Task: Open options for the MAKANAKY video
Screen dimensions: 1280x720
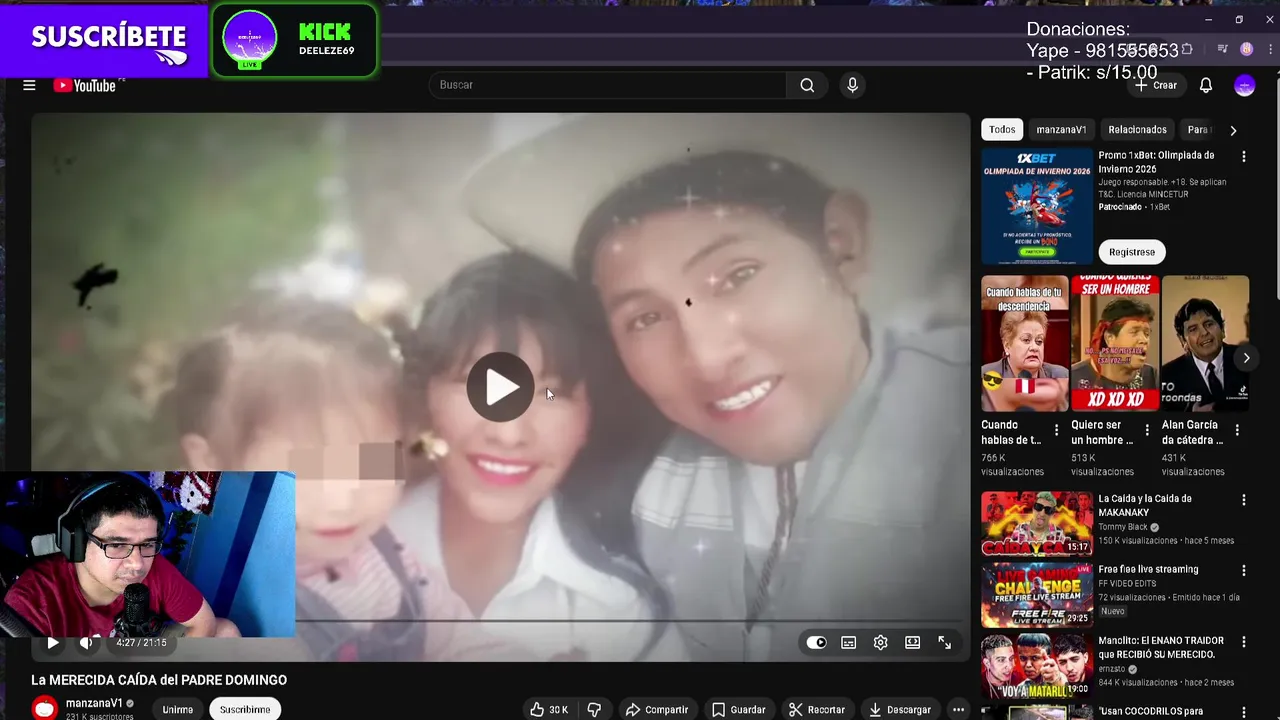Action: (1244, 500)
